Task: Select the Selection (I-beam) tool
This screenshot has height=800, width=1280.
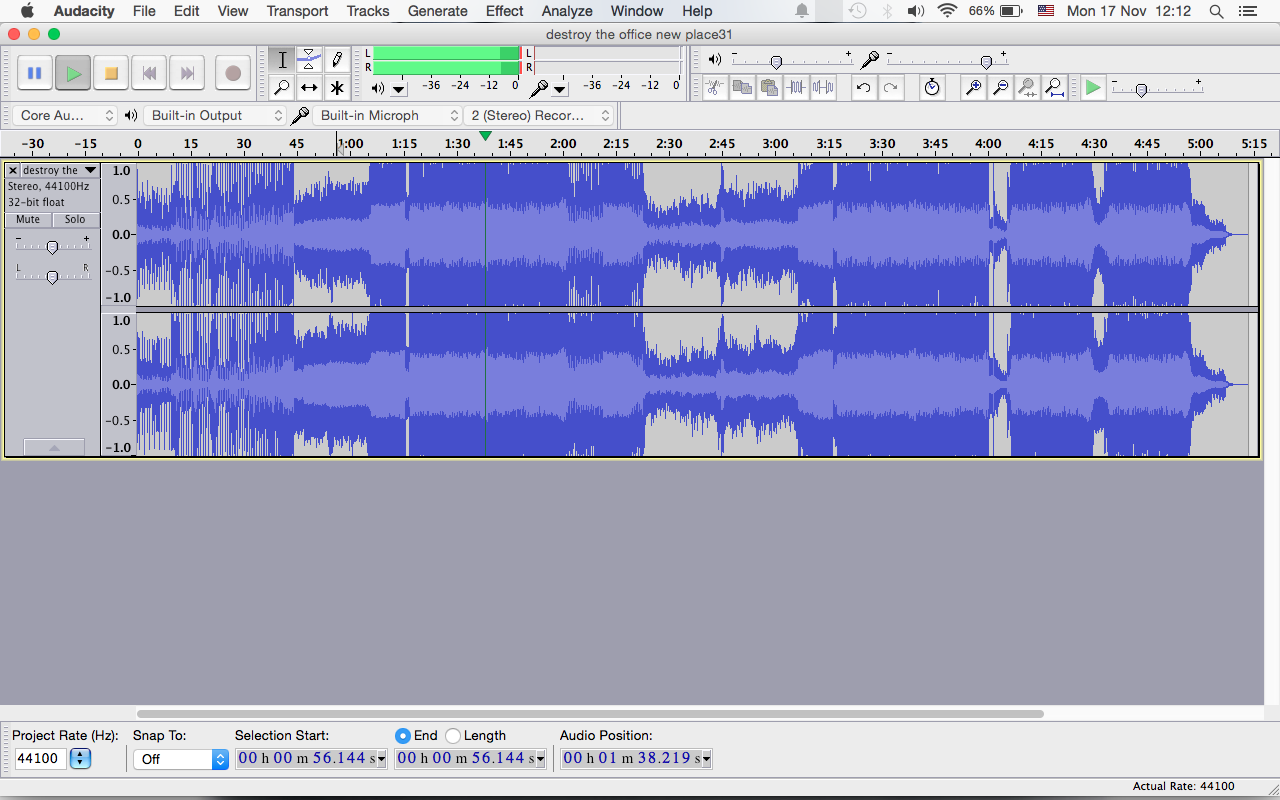Action: tap(282, 60)
